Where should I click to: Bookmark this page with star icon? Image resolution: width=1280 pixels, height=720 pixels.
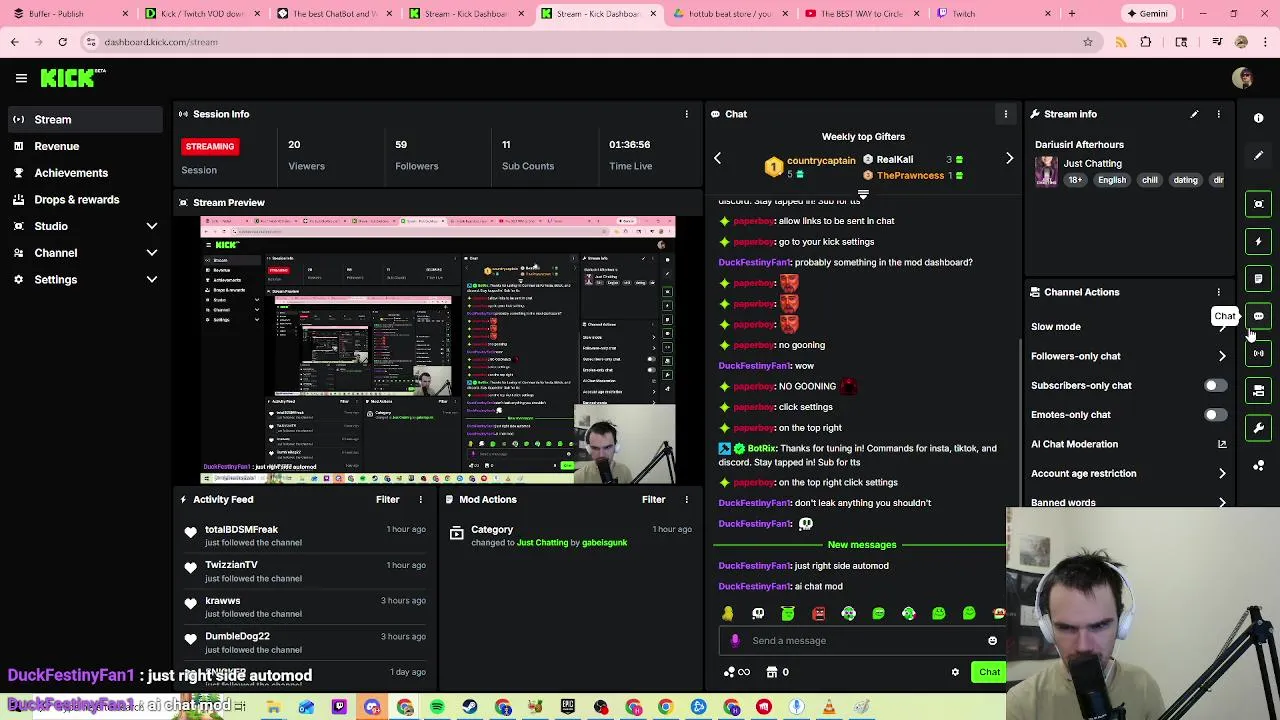point(1088,42)
